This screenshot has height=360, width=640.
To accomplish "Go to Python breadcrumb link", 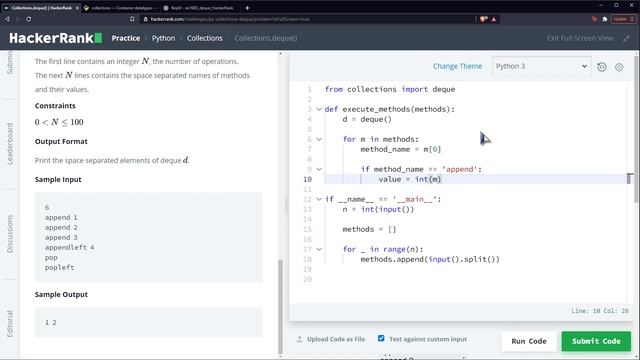I will [163, 38].
